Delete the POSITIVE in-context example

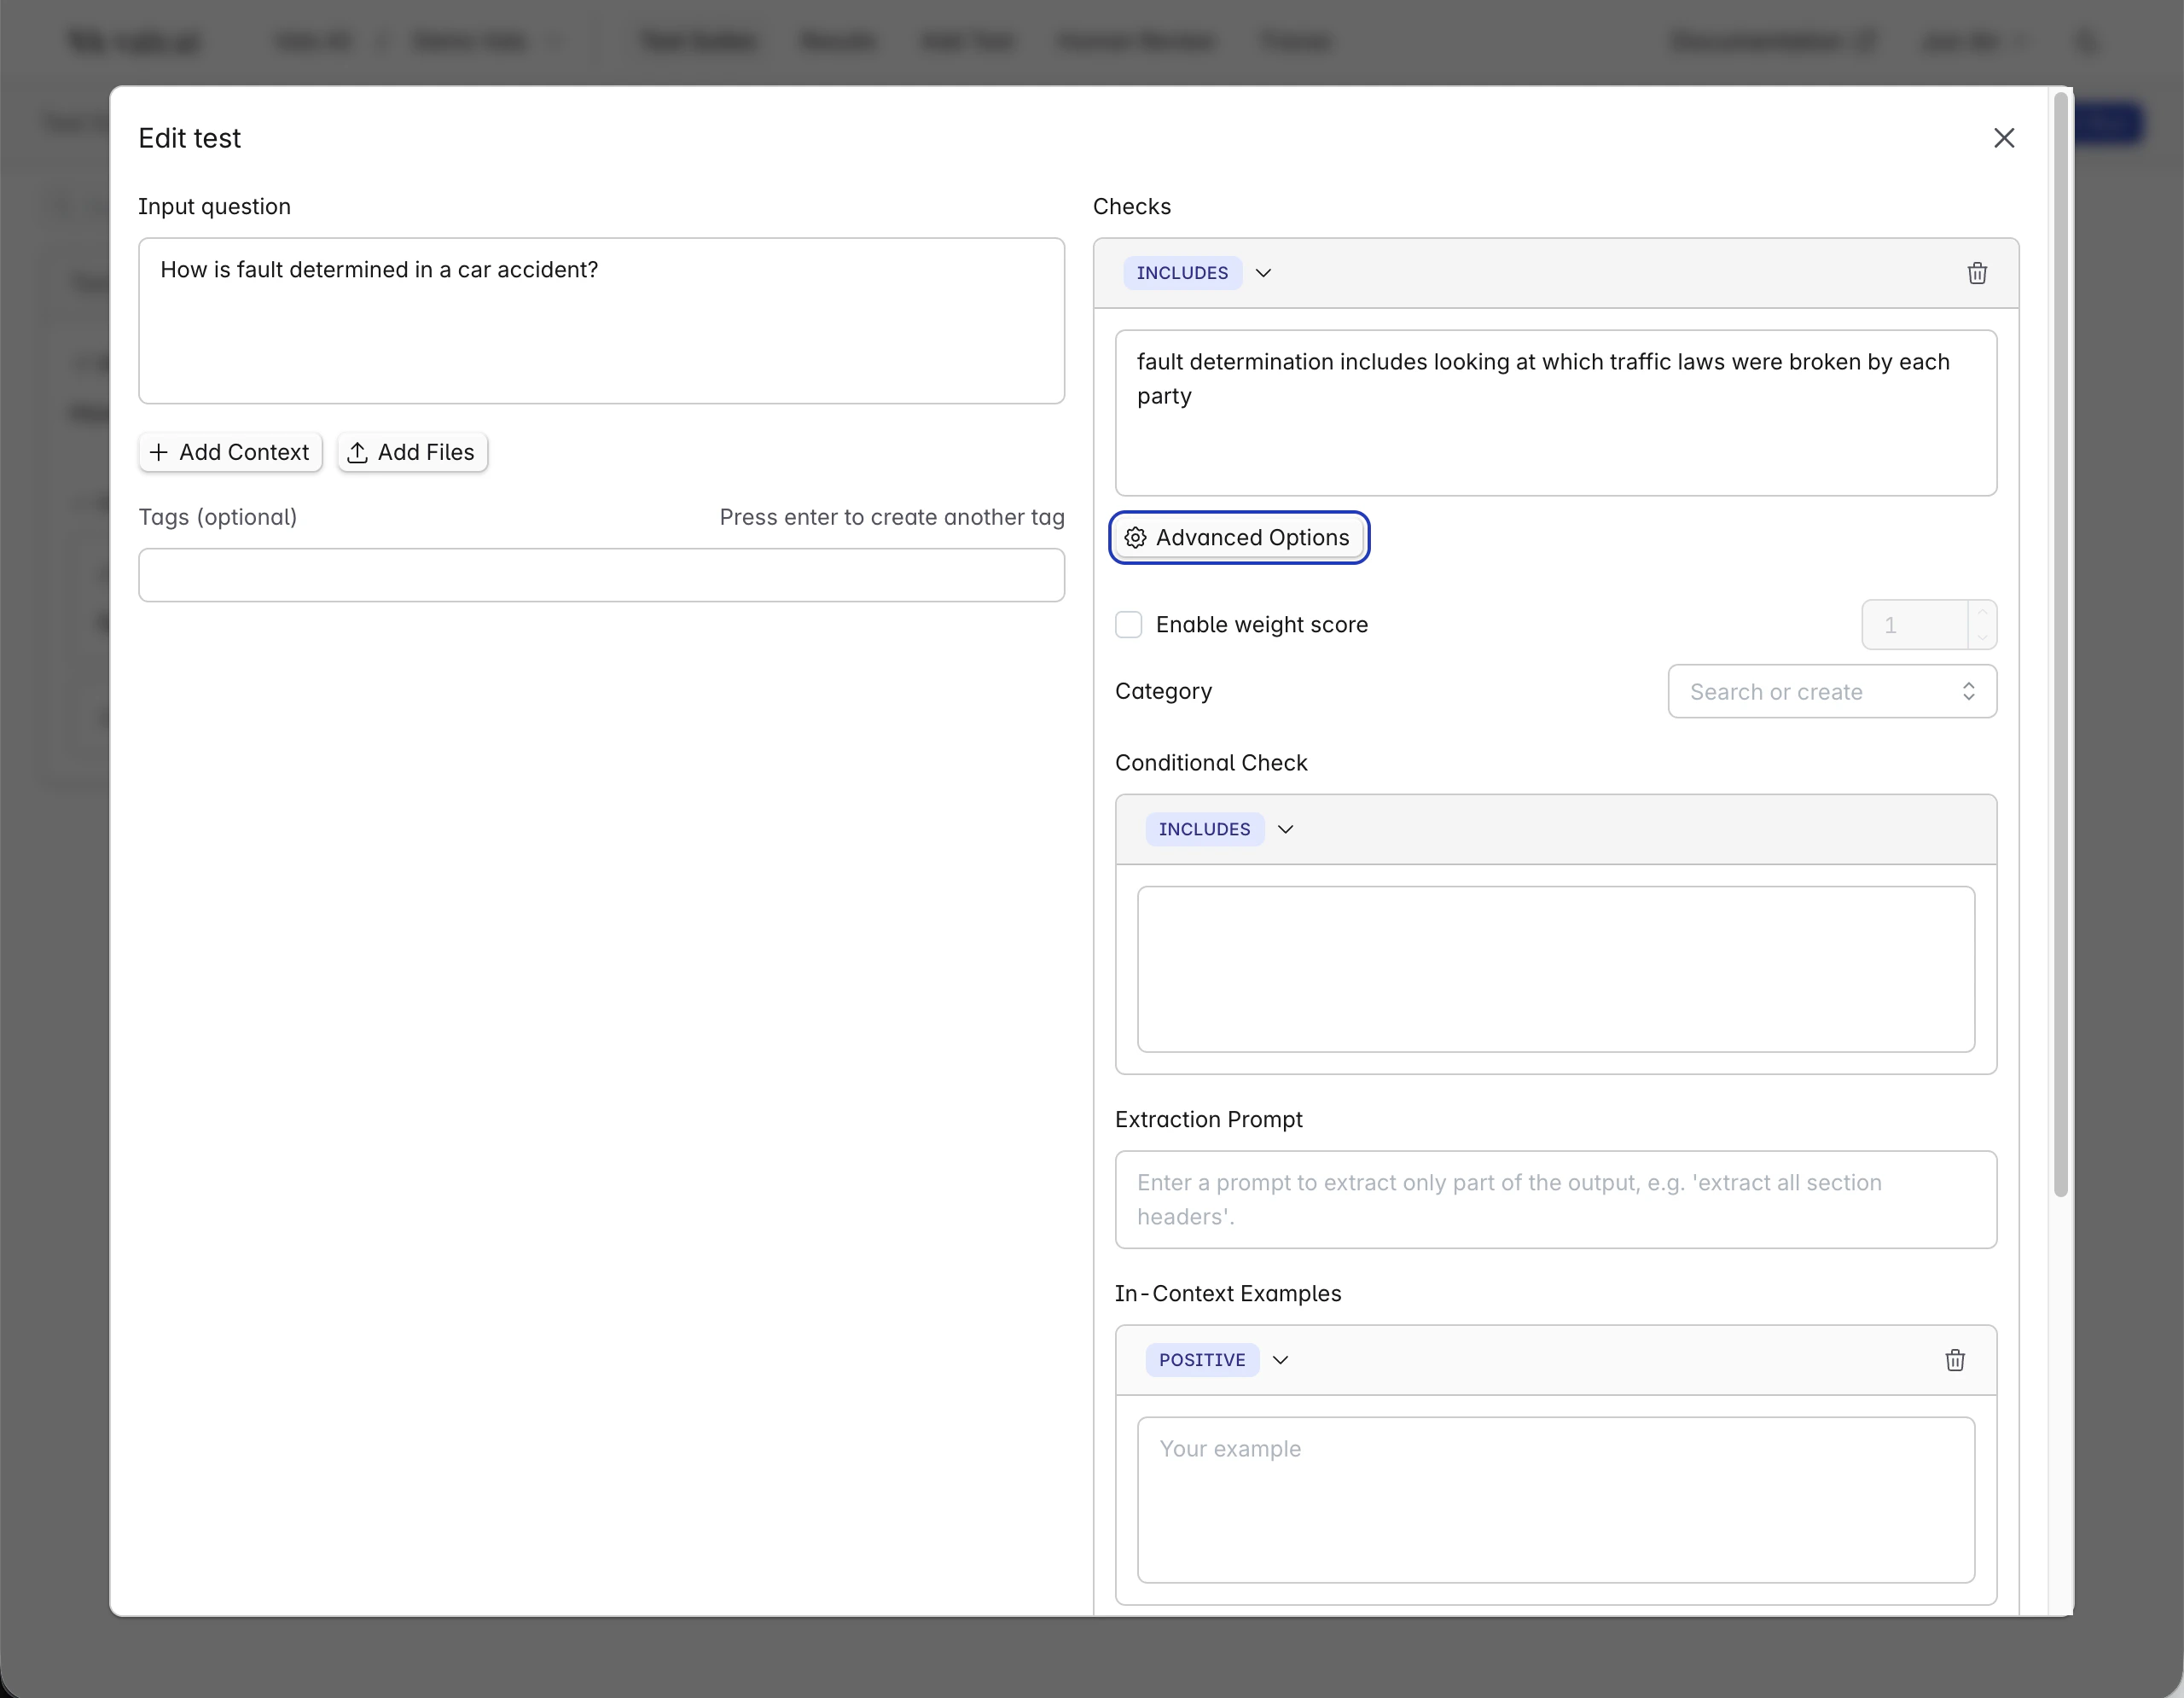[x=1954, y=1360]
